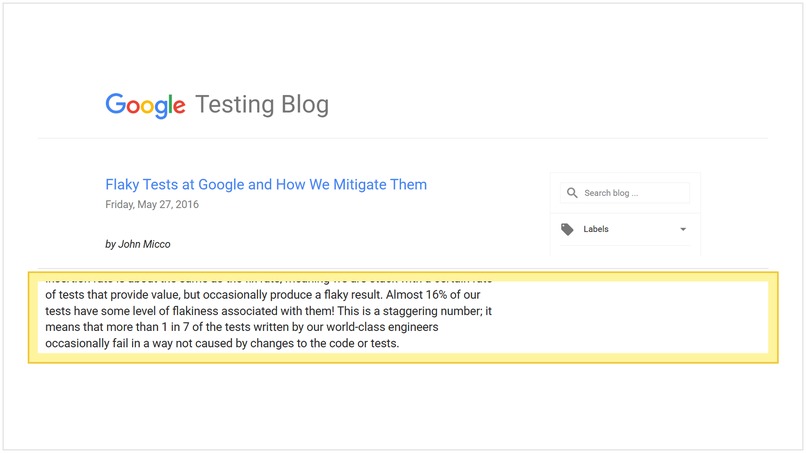Click the Labels tag icon
Viewport: 806px width, 453px height.
[x=567, y=229]
